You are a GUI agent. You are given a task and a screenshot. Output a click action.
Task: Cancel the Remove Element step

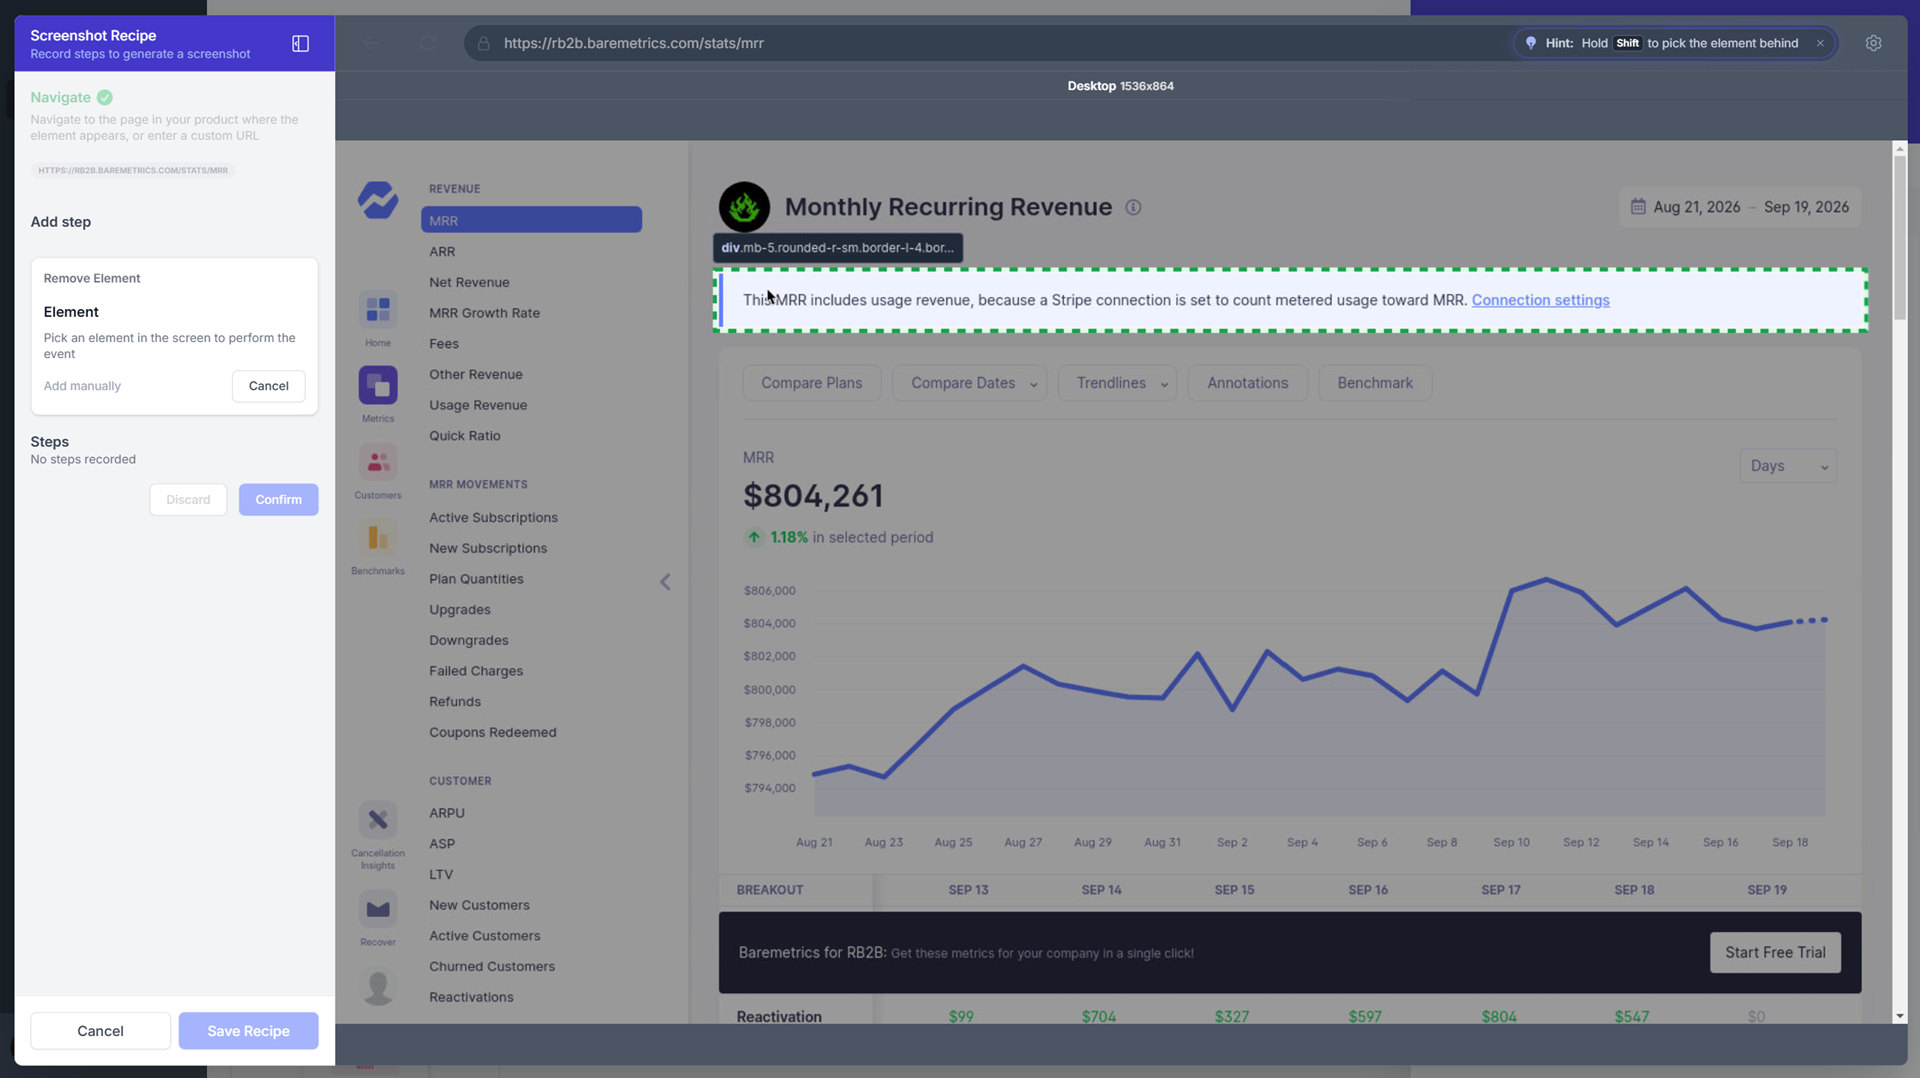click(268, 386)
